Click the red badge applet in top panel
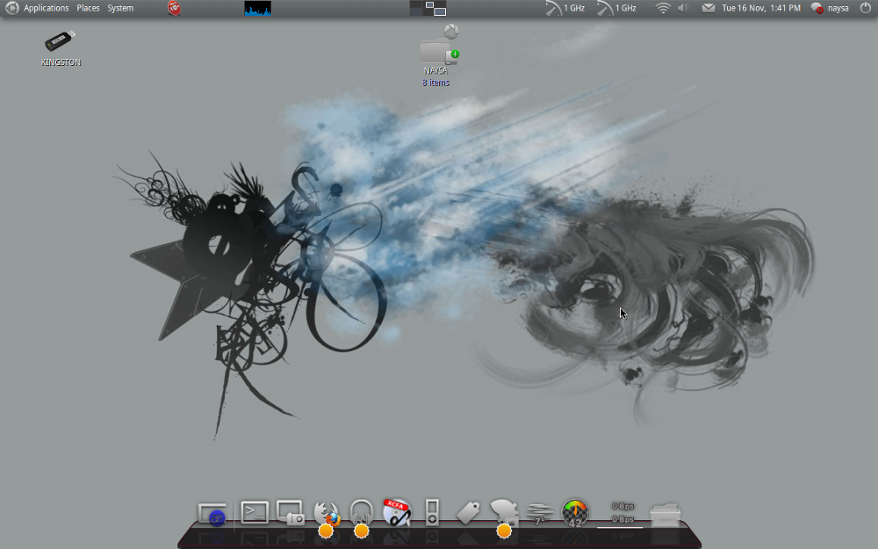 [174, 8]
